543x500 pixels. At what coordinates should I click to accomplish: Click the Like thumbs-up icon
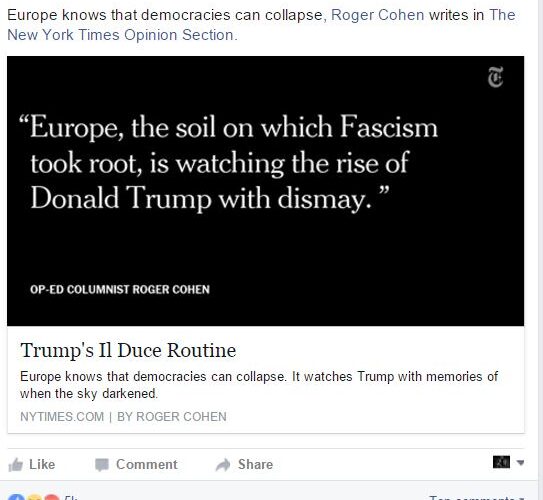pos(16,465)
